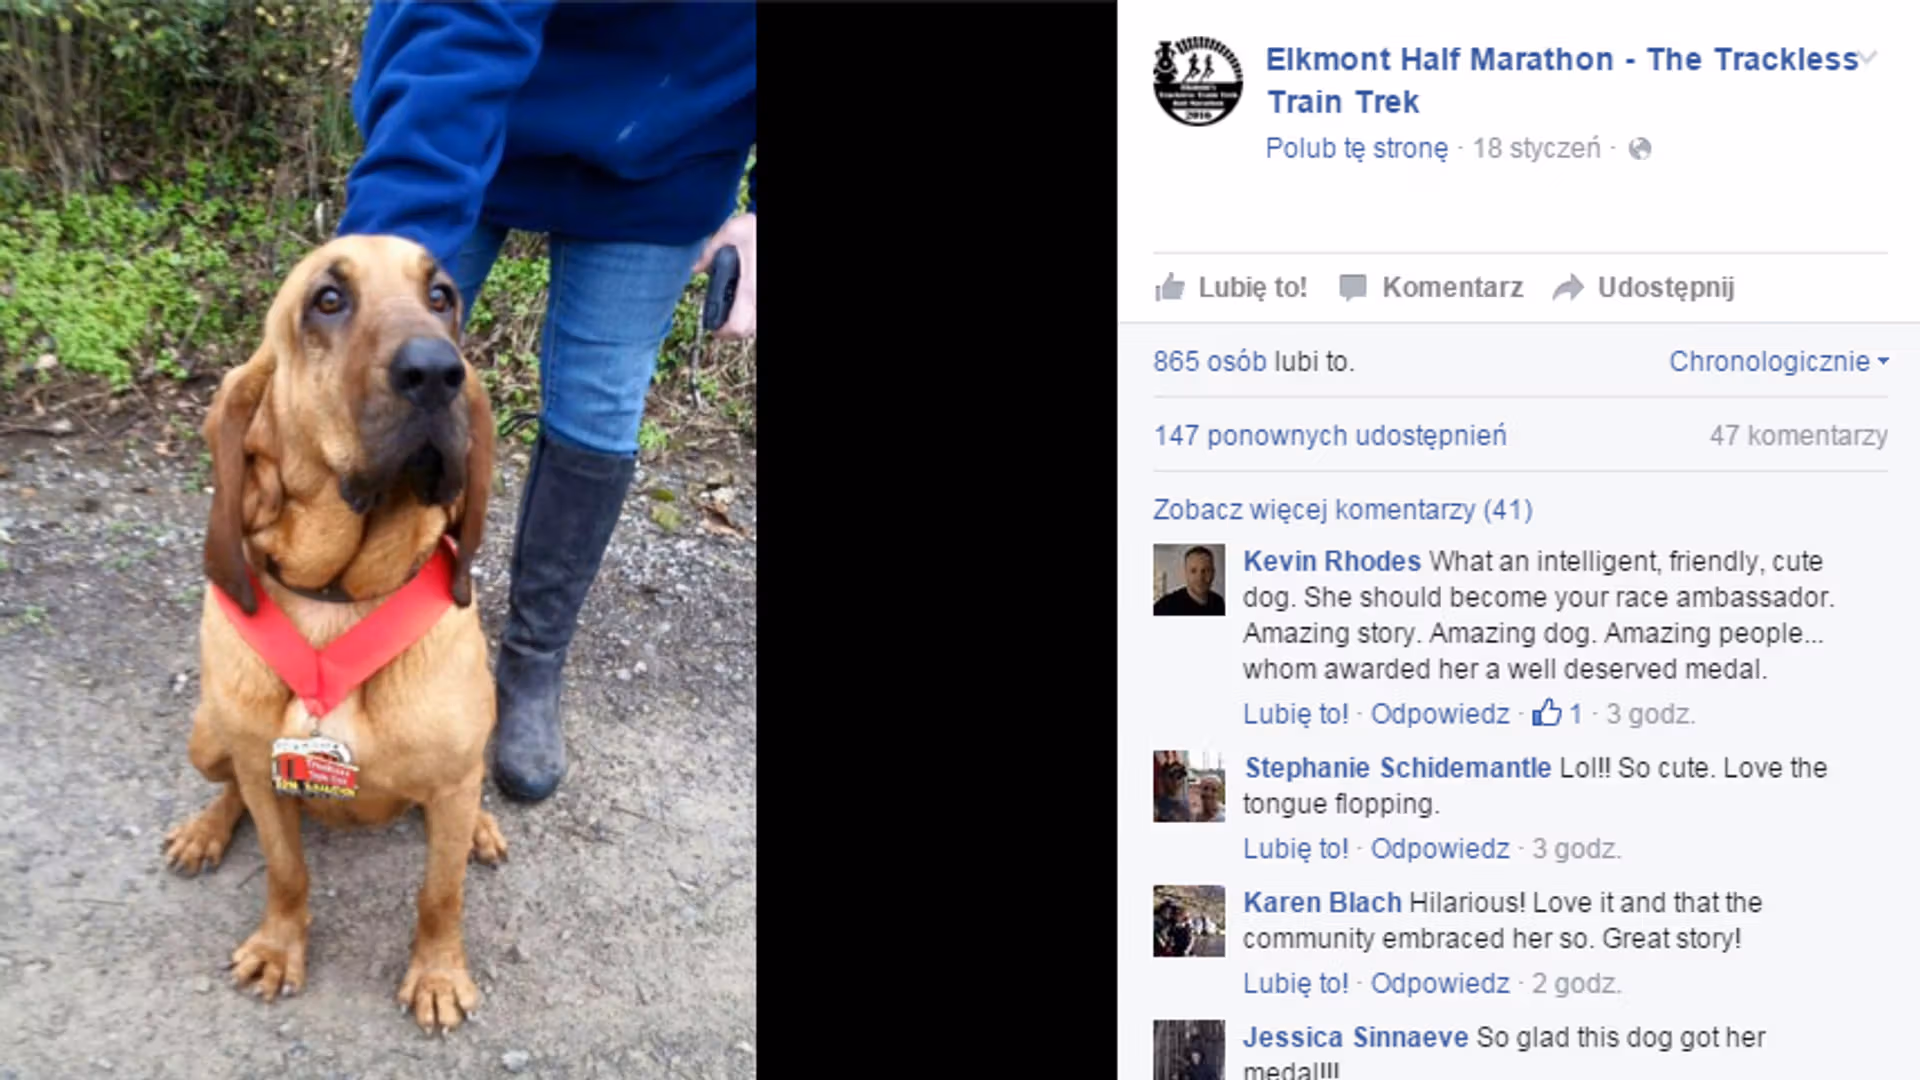Image resolution: width=1920 pixels, height=1080 pixels.
Task: Click the thumbs-up count on Kevin's comment
Action: click(1558, 713)
